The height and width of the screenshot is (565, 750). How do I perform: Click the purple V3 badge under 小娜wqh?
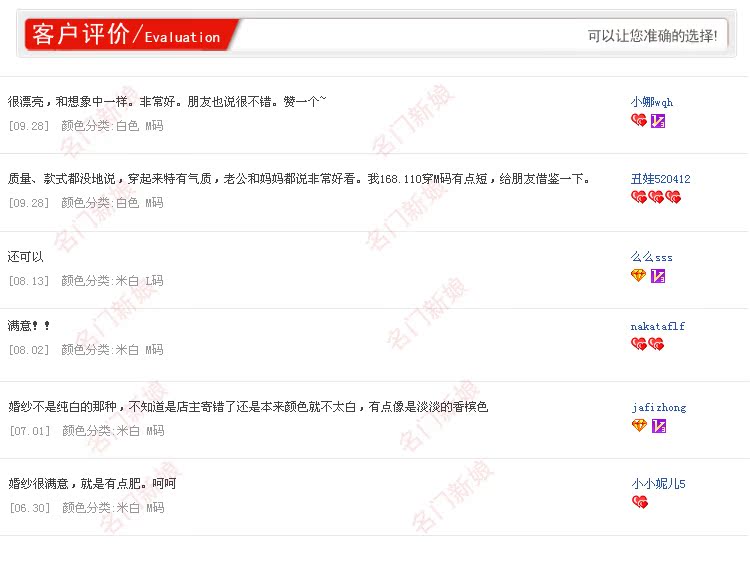(658, 121)
